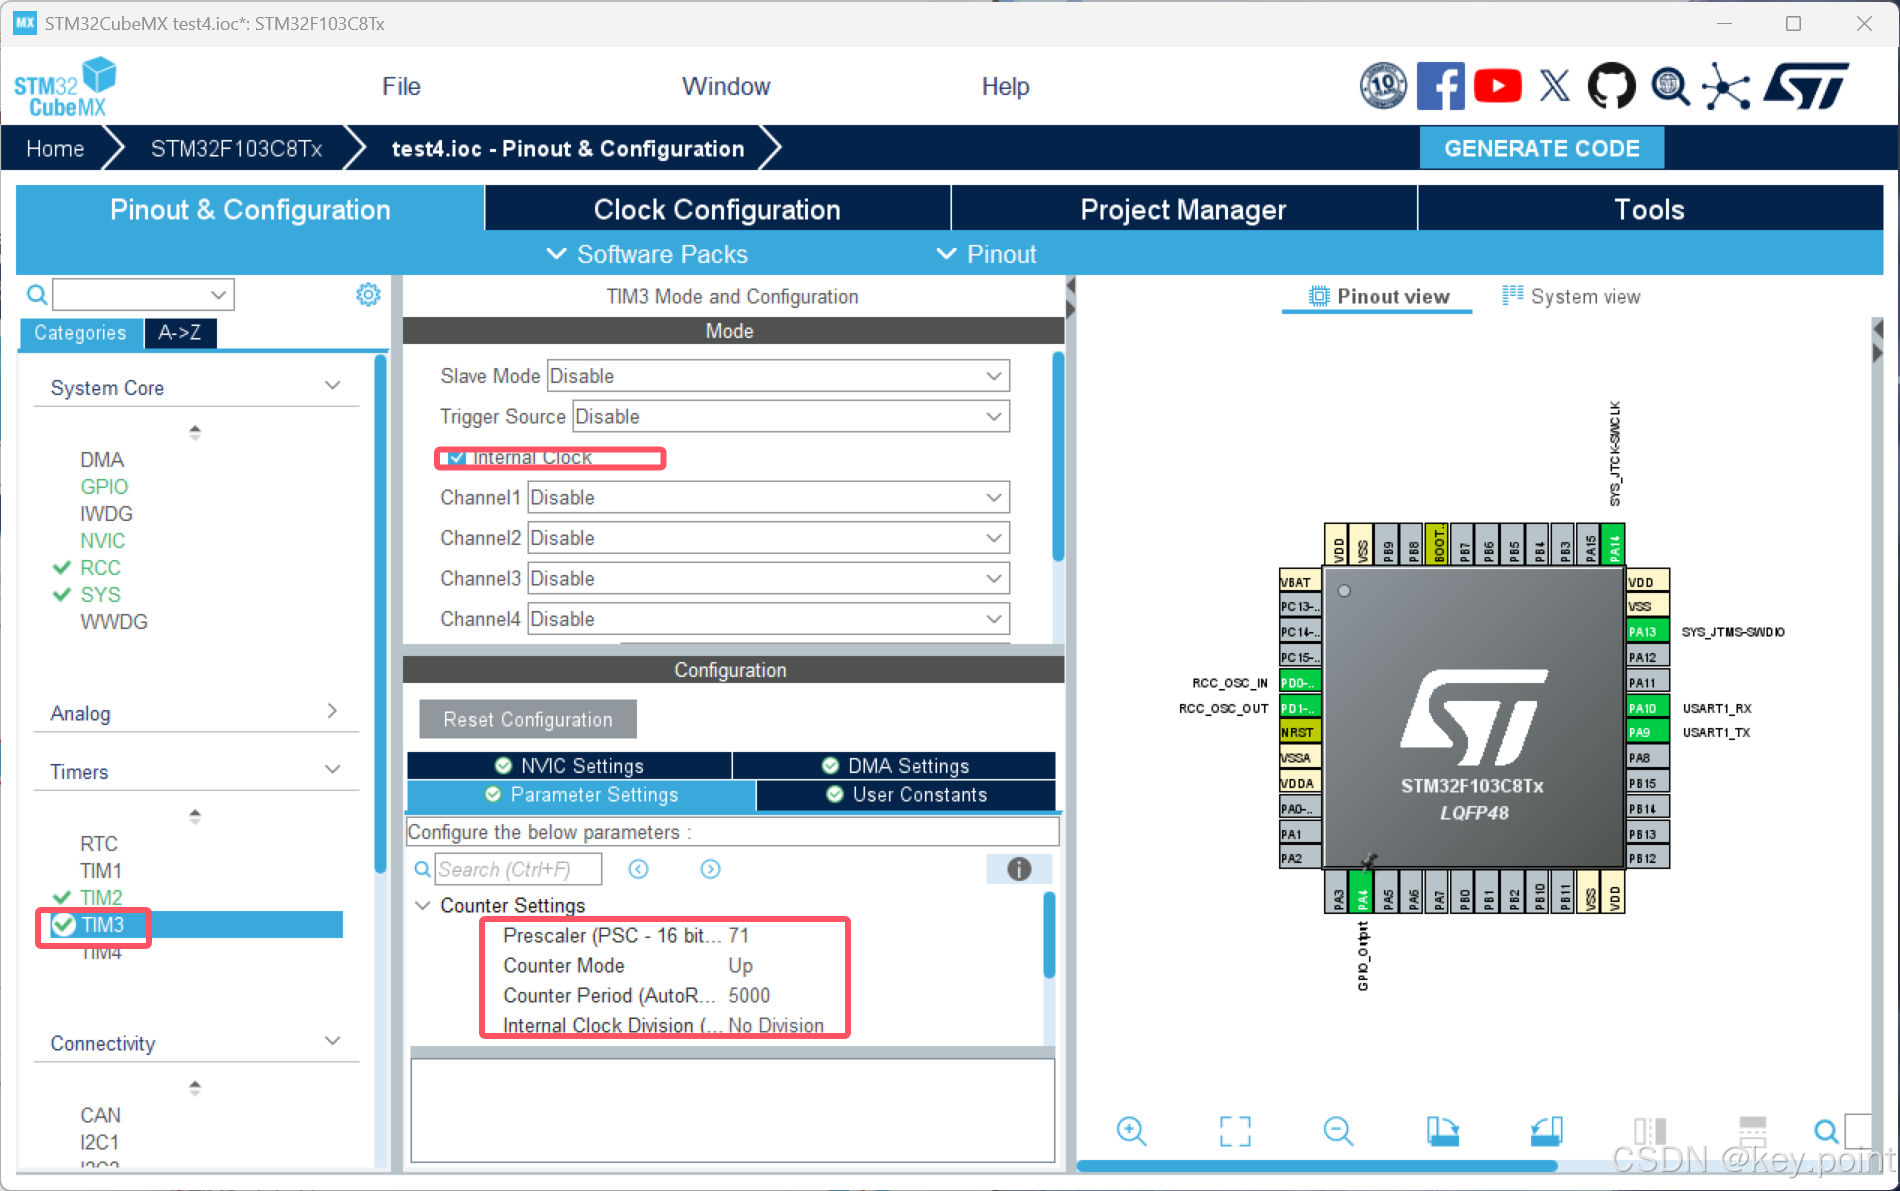Screen dimensions: 1900x1191
Task: Open the File menu
Action: [401, 87]
